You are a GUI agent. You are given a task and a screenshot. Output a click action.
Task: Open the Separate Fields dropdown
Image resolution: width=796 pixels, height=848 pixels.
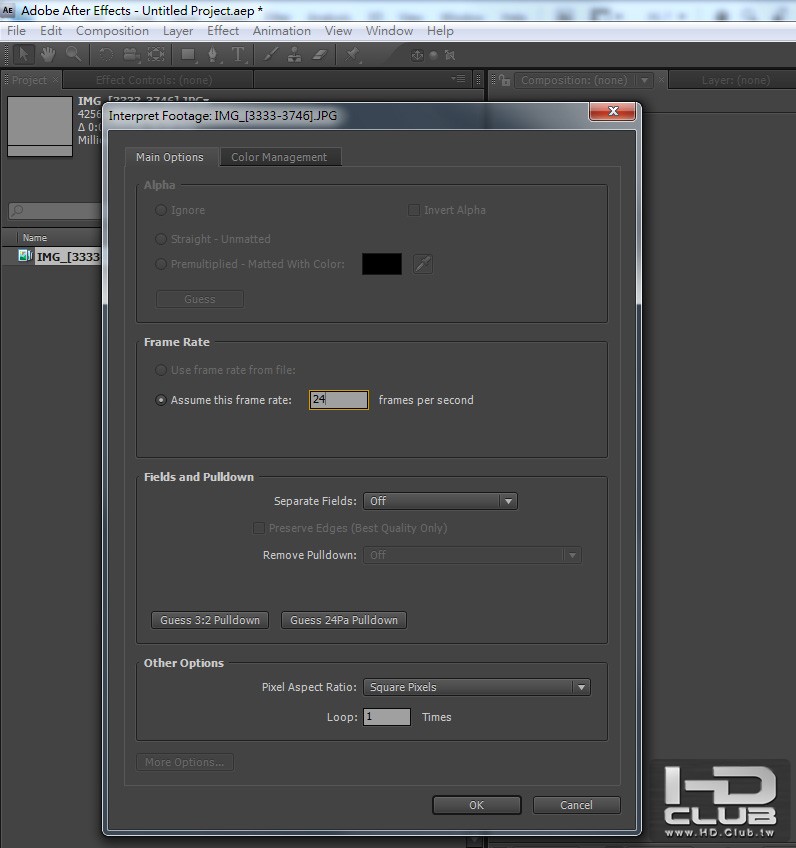click(440, 501)
